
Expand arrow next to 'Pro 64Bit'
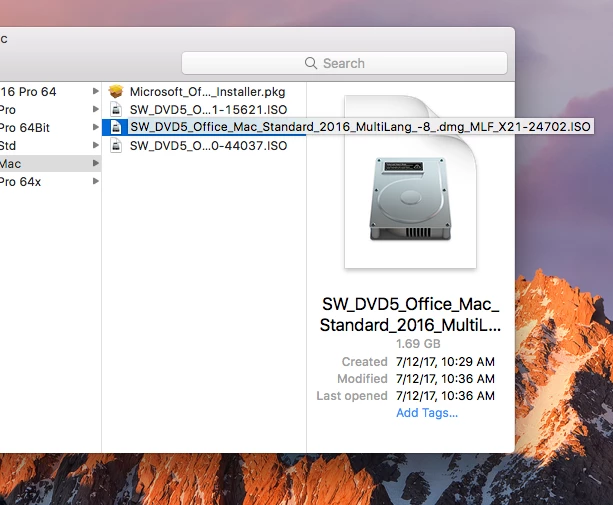click(x=95, y=127)
